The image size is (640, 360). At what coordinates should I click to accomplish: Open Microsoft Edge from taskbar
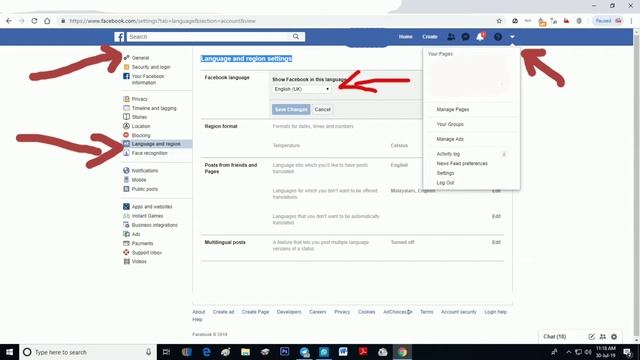(x=206, y=352)
